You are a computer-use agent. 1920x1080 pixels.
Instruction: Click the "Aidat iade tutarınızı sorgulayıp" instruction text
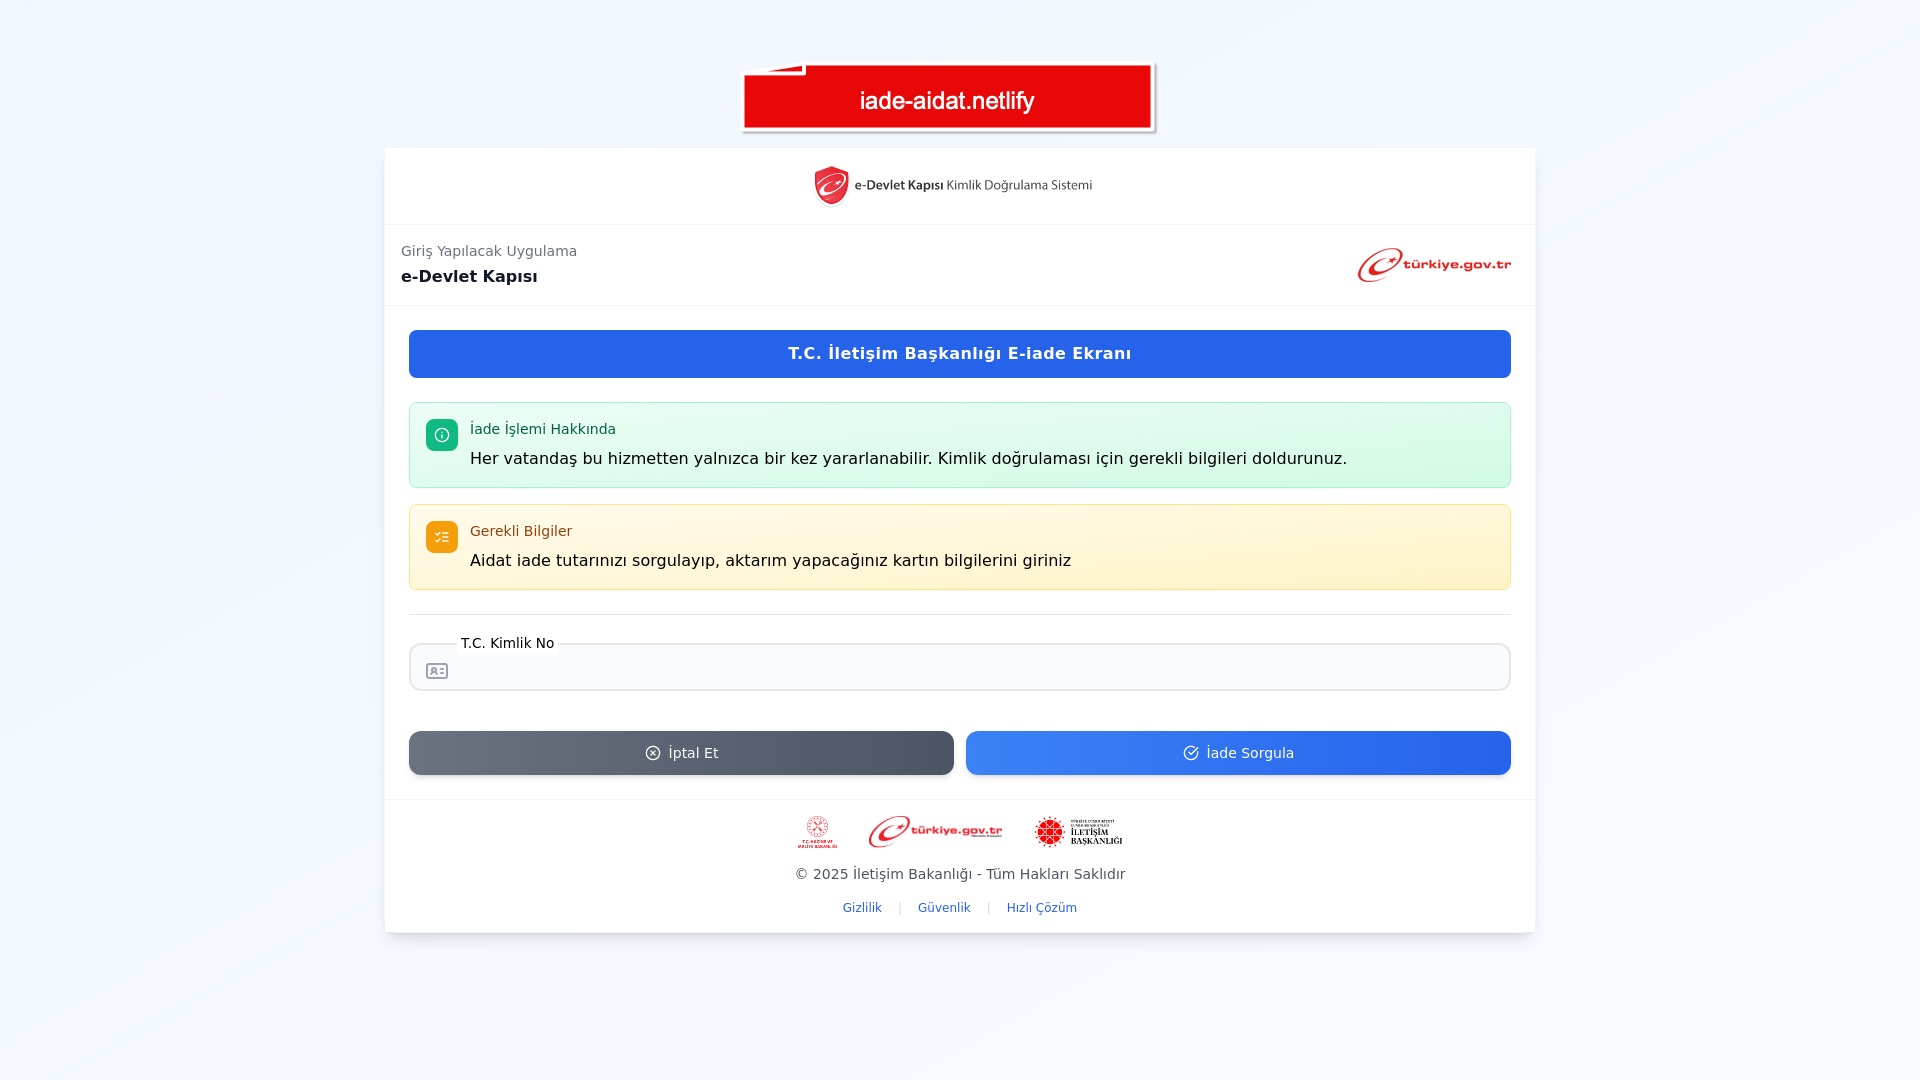pos(770,561)
